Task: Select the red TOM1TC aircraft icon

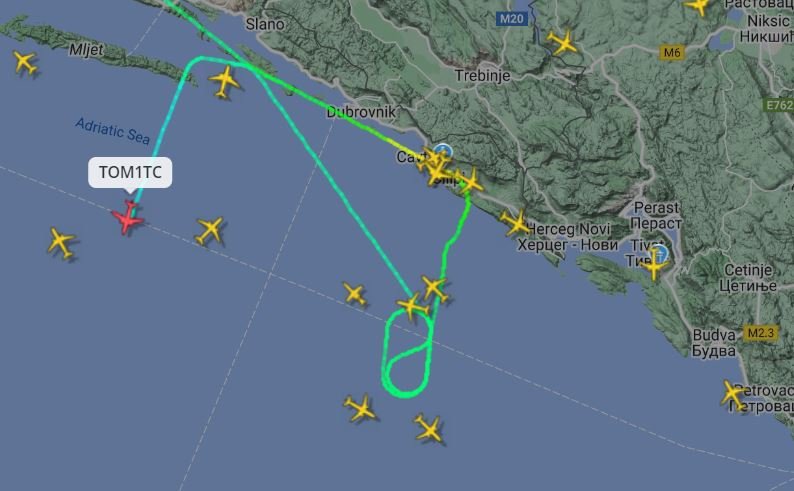Action: click(x=128, y=218)
